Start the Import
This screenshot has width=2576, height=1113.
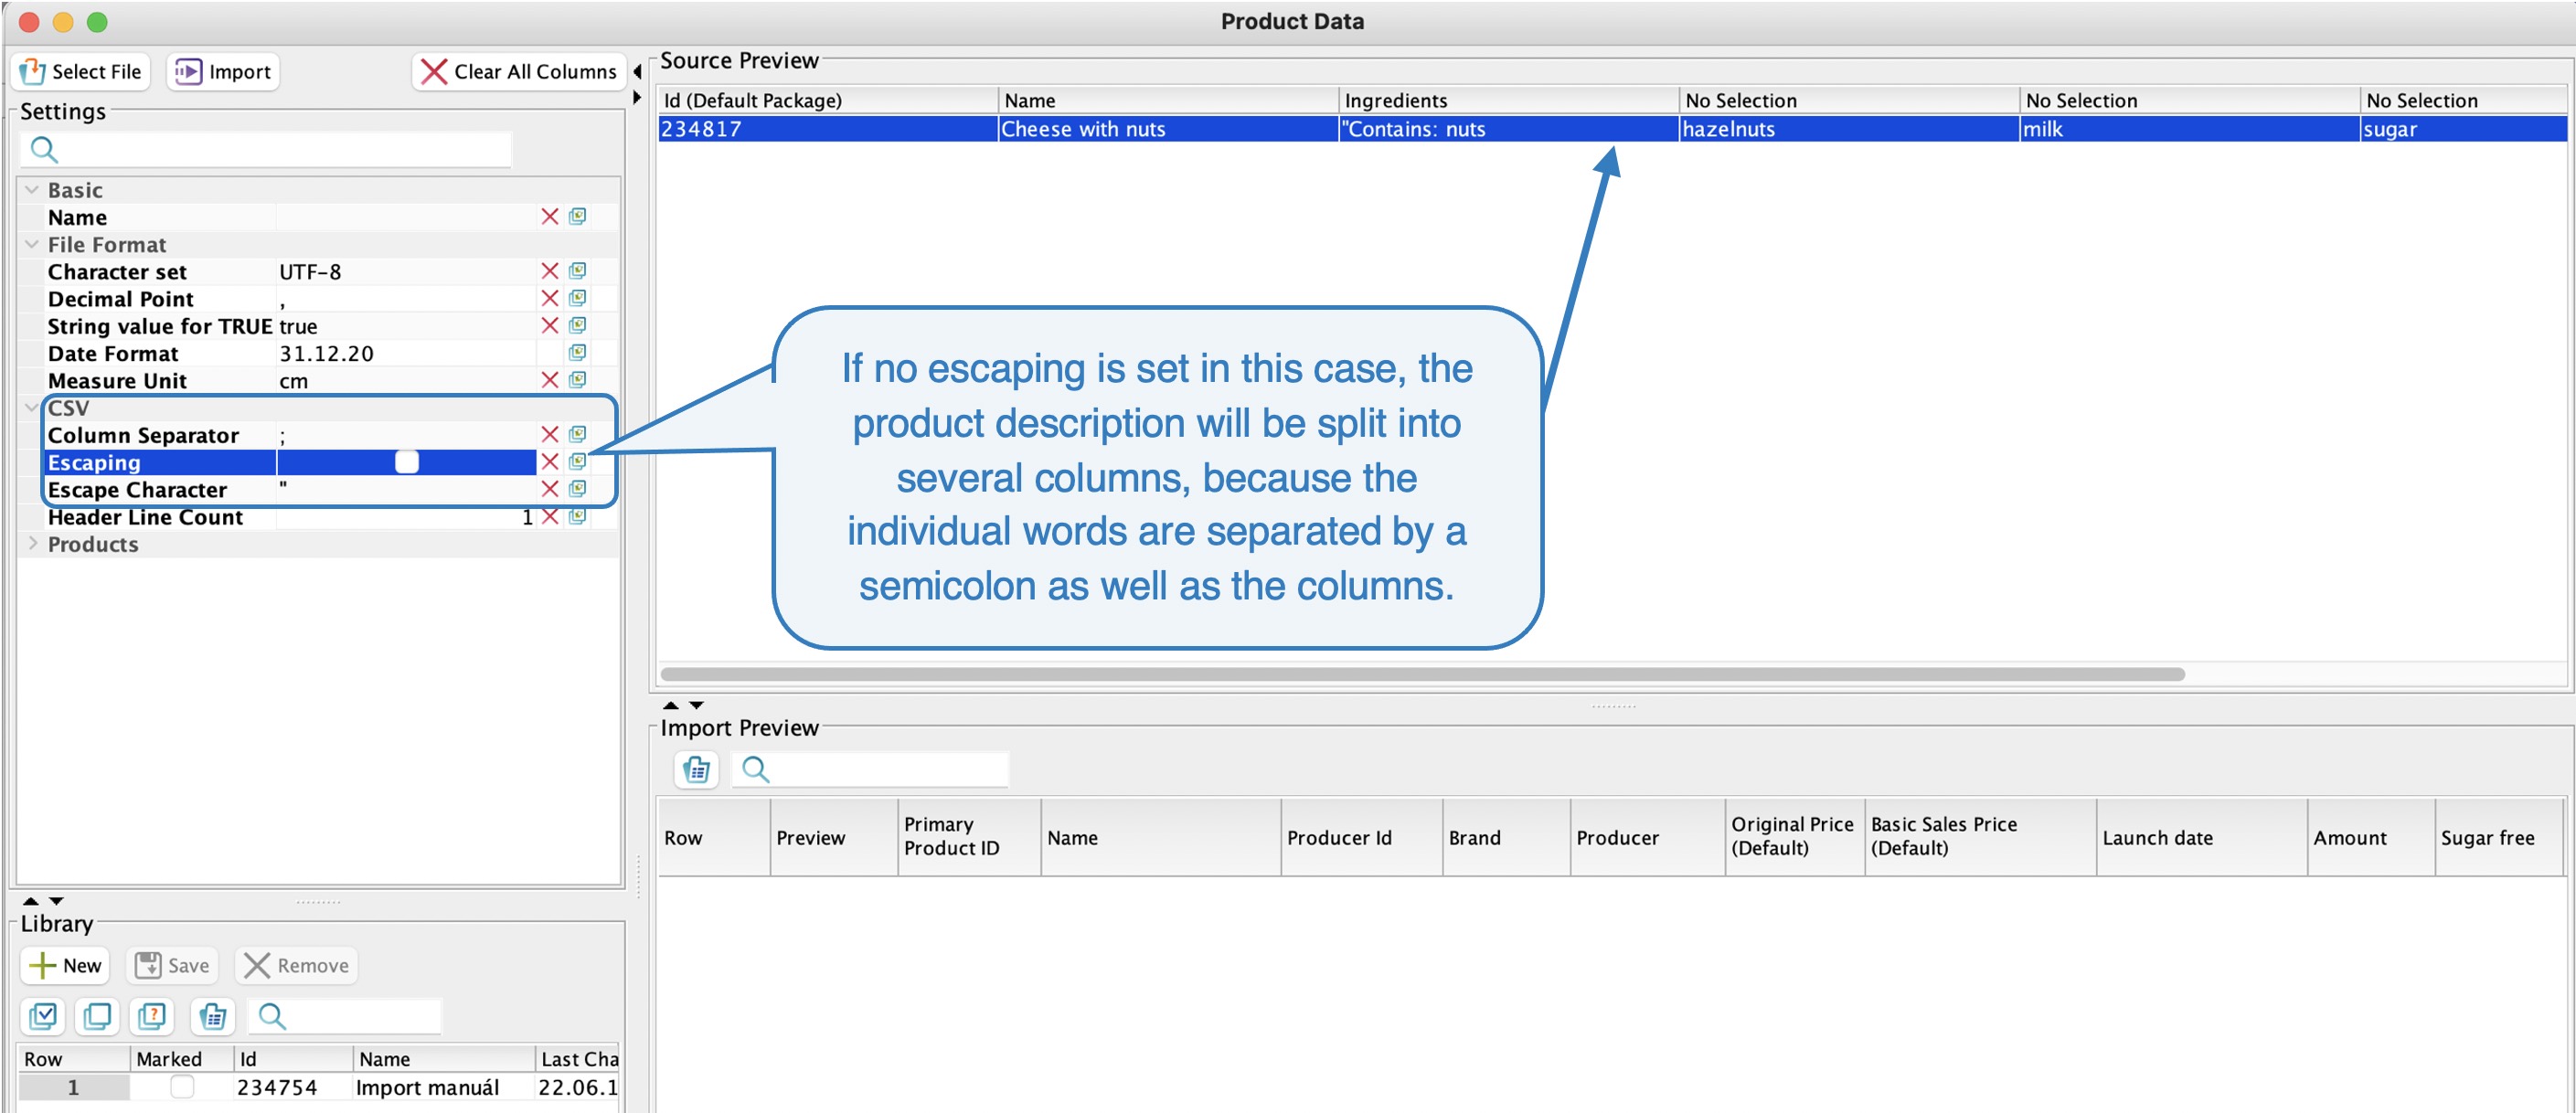point(223,71)
